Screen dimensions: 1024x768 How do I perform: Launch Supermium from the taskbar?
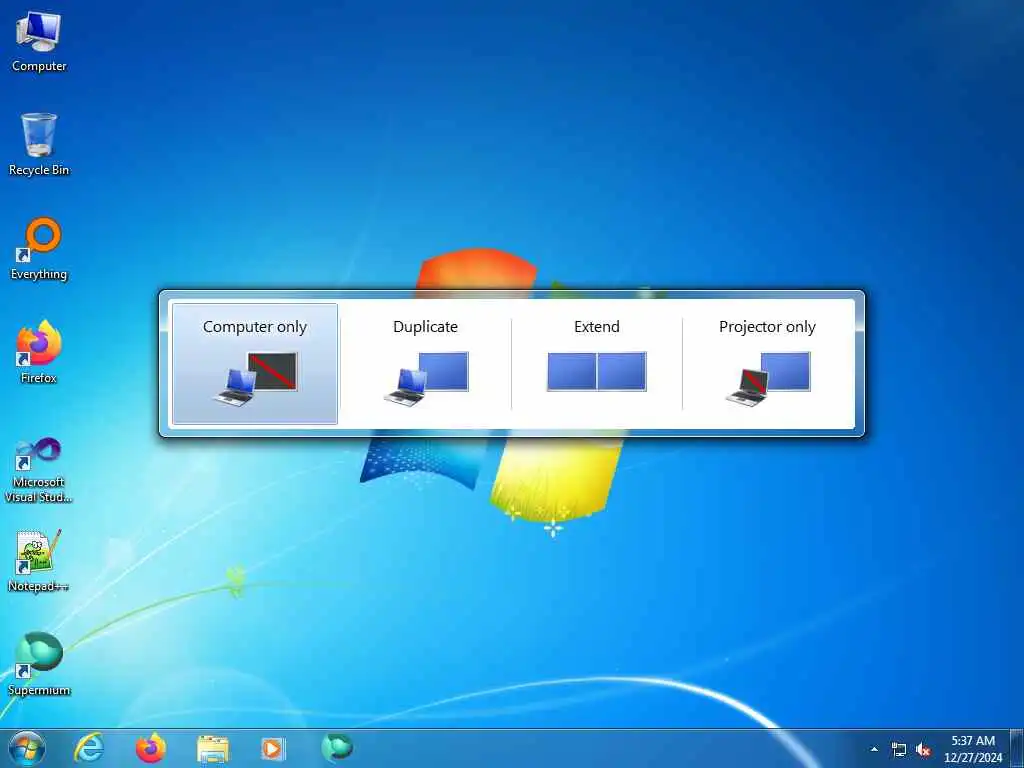click(x=337, y=747)
